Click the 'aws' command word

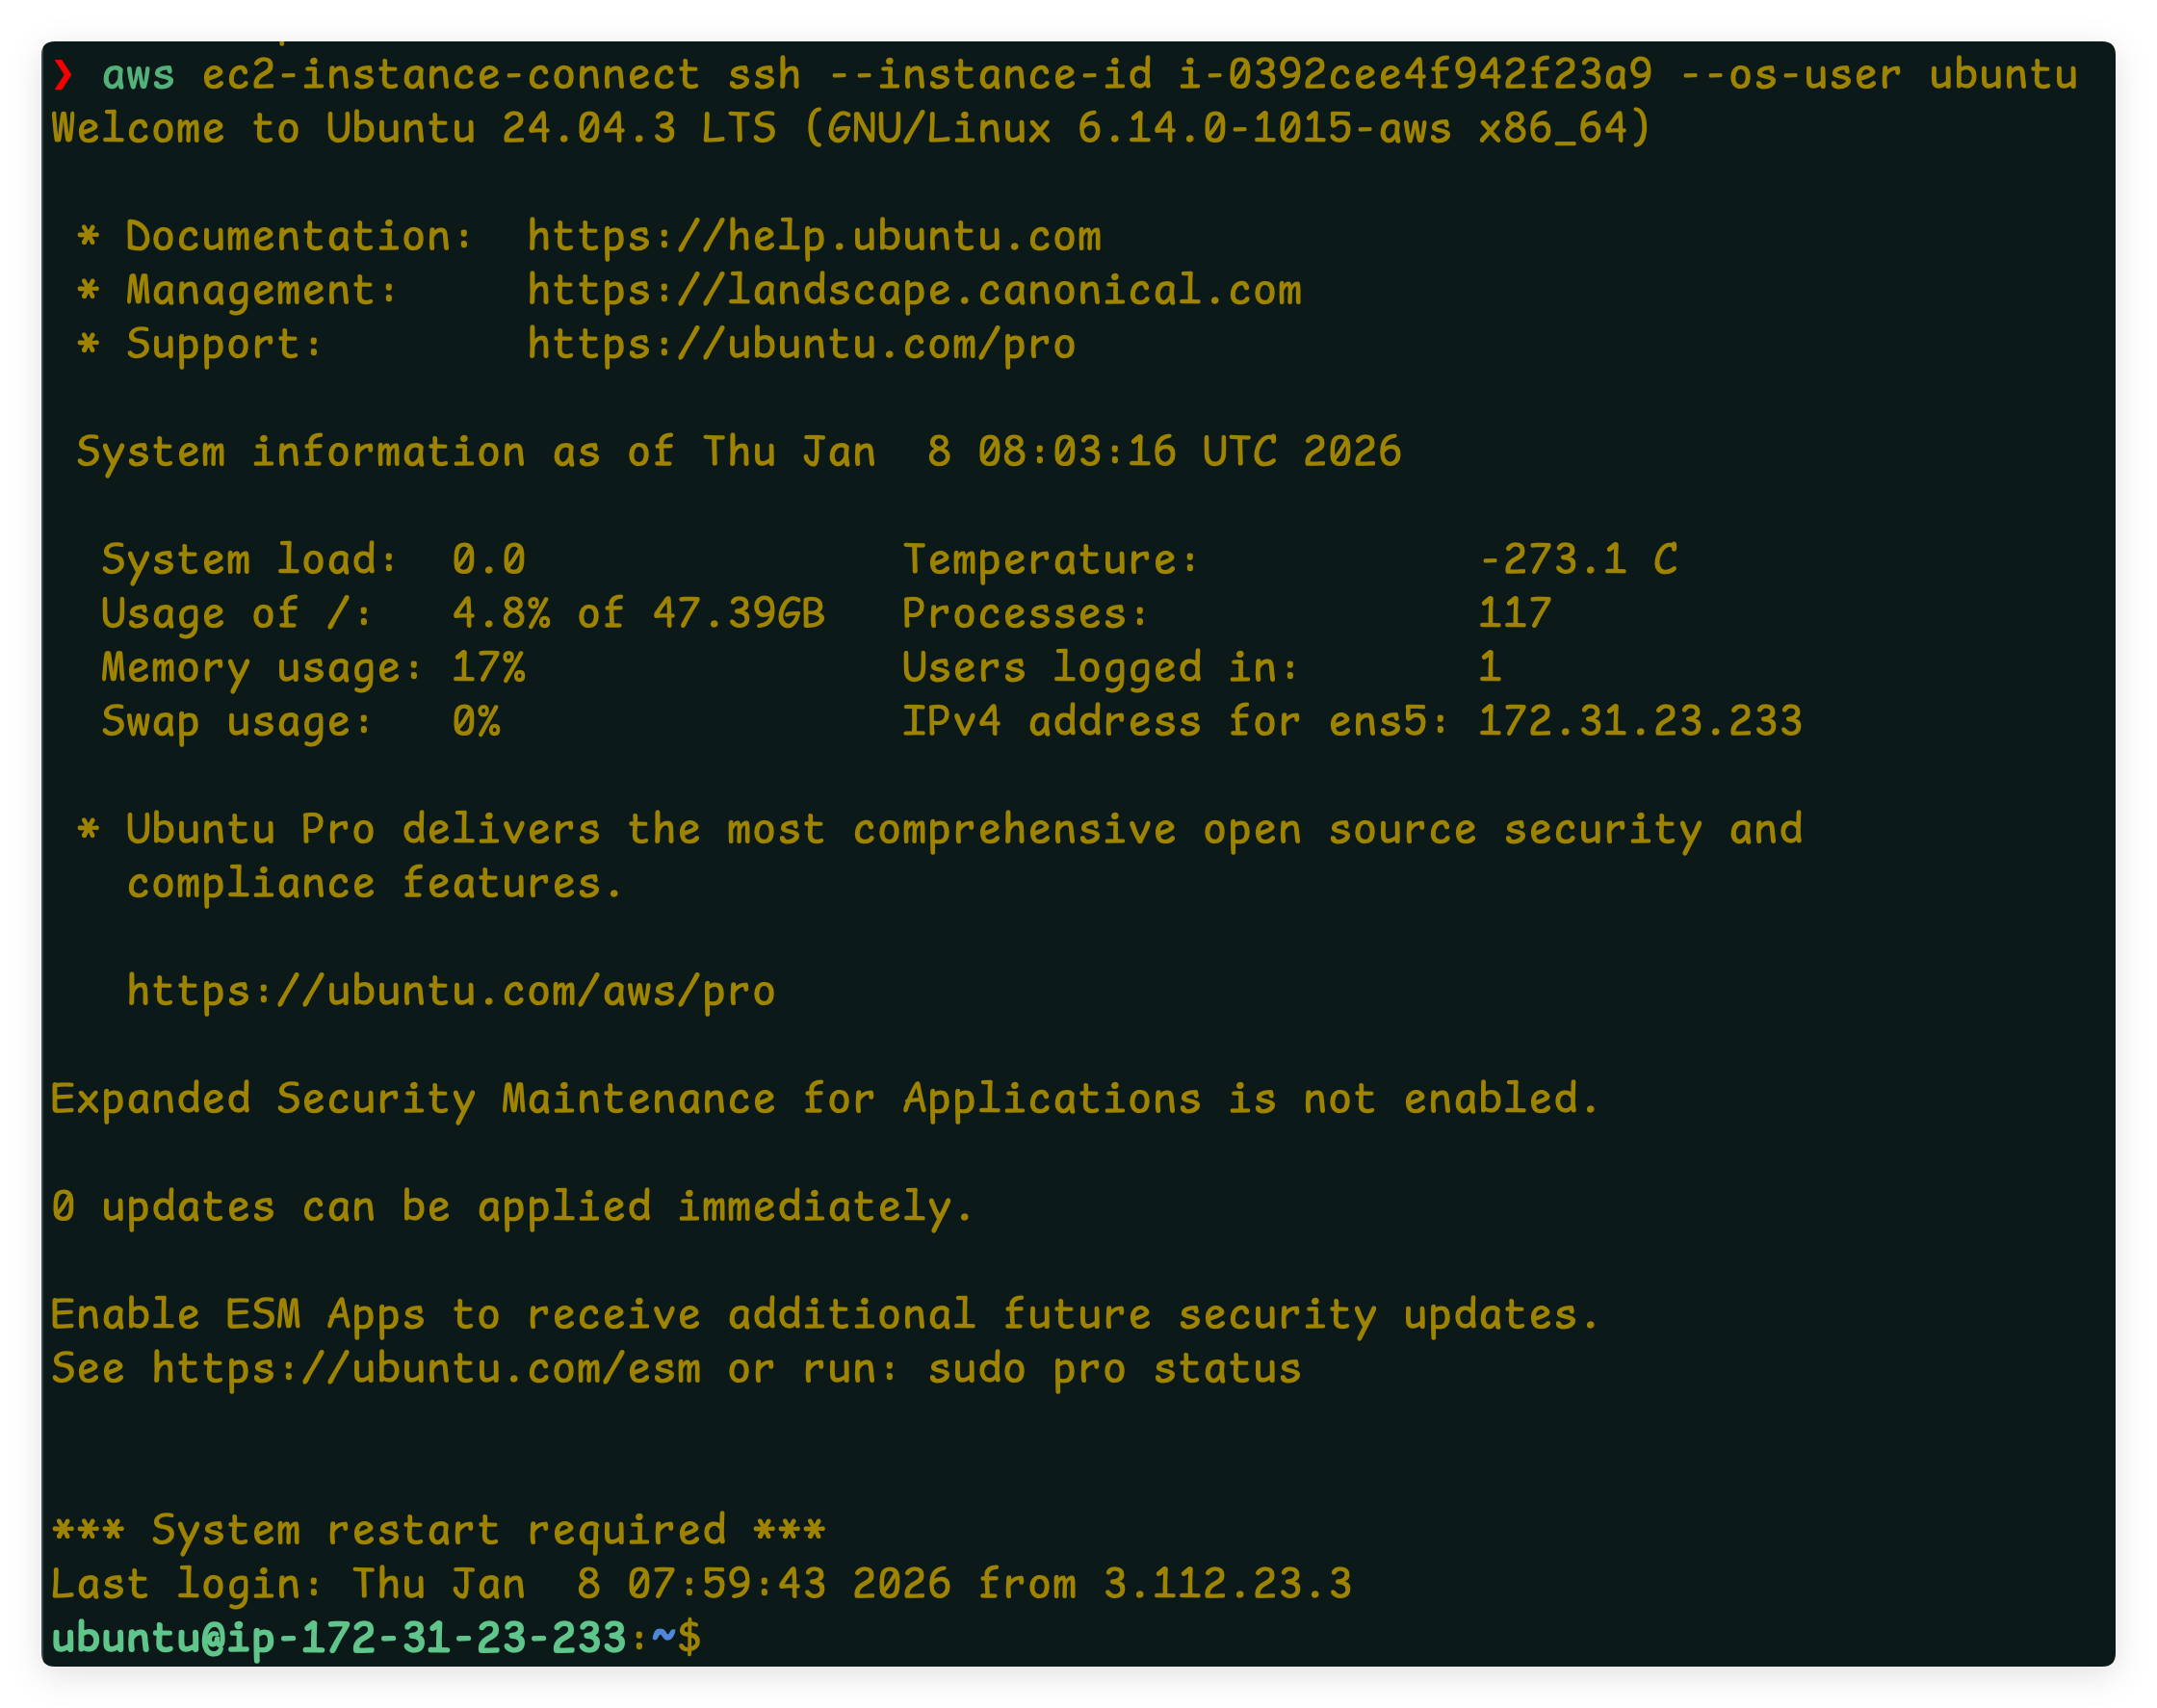click(x=138, y=75)
